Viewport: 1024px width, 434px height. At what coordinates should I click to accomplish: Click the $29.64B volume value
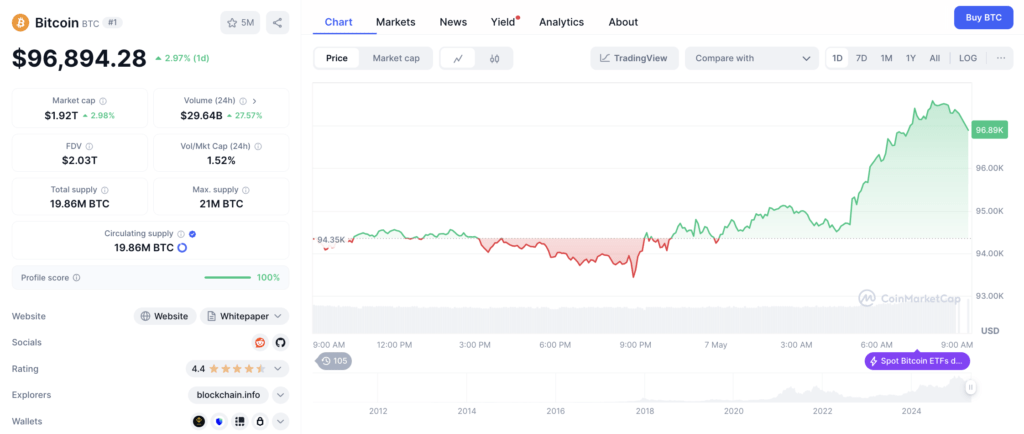(x=202, y=116)
